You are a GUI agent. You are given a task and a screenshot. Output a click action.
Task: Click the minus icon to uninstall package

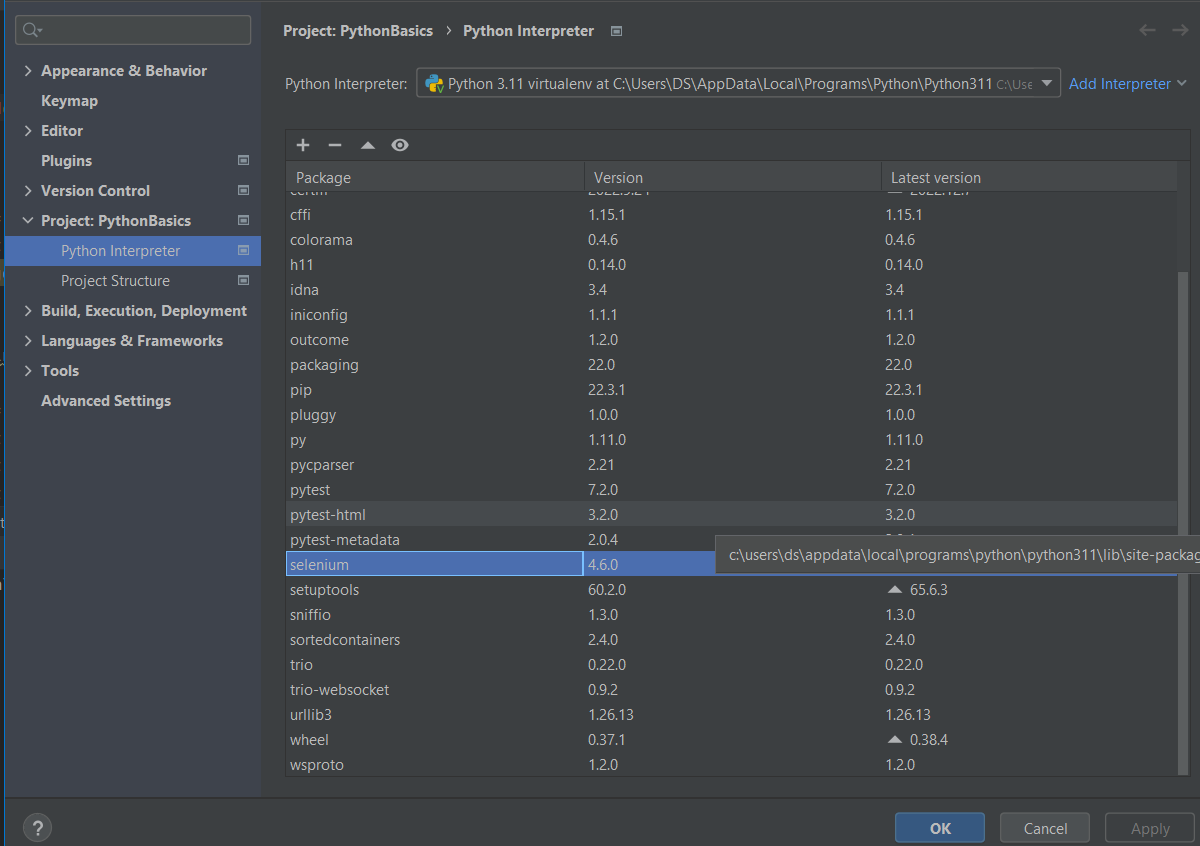tap(335, 145)
